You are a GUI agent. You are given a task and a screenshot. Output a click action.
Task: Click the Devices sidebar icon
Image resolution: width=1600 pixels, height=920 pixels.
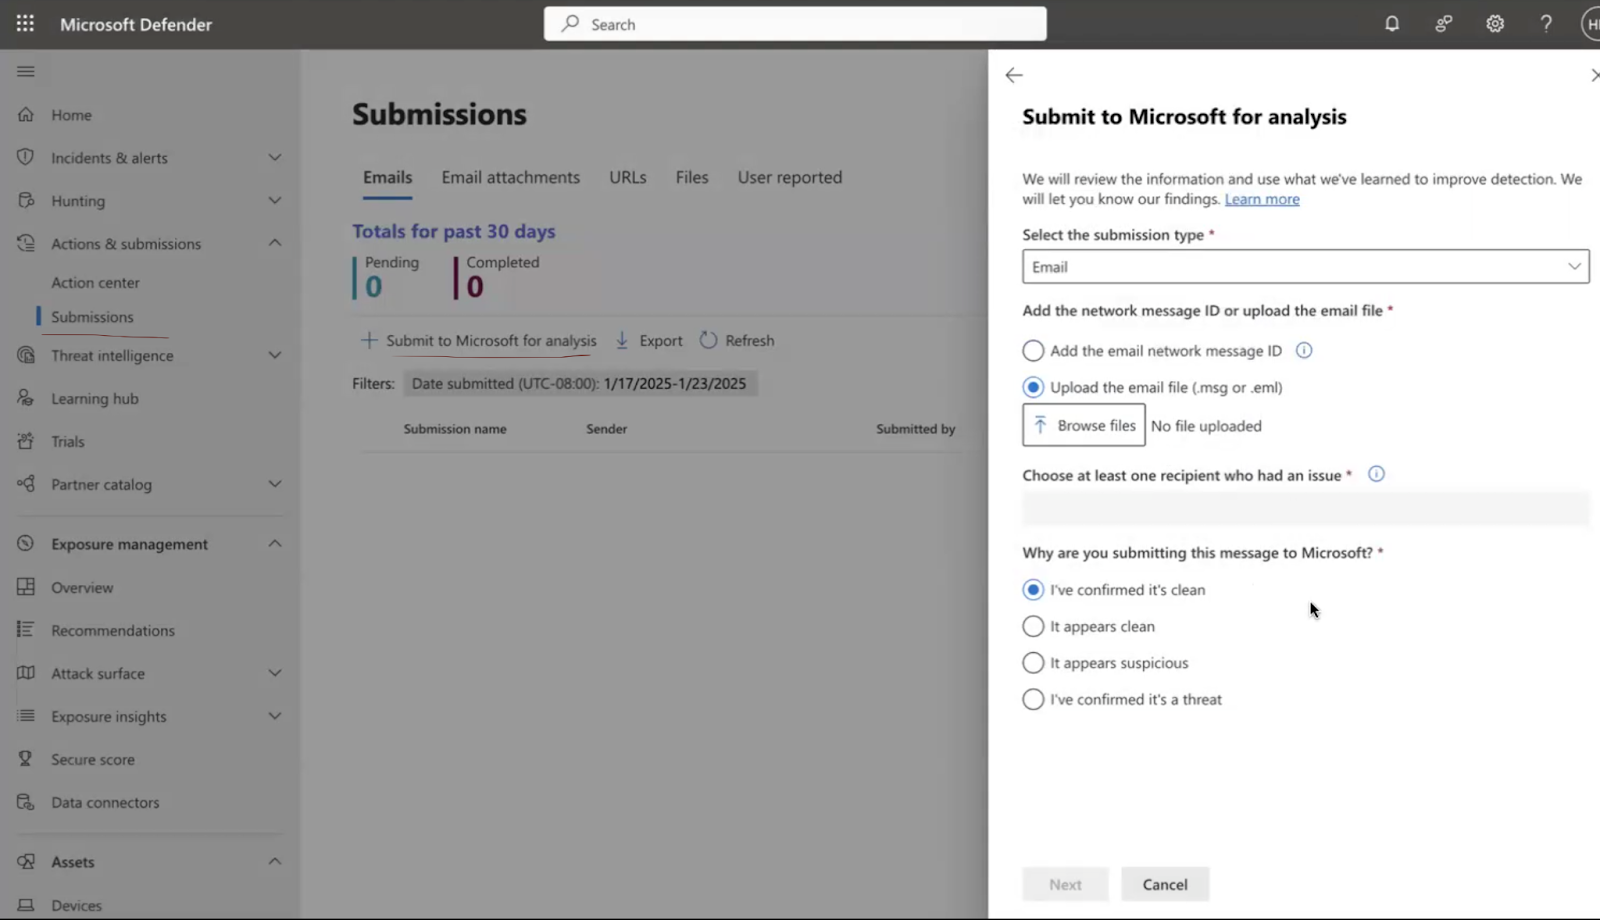coord(26,905)
